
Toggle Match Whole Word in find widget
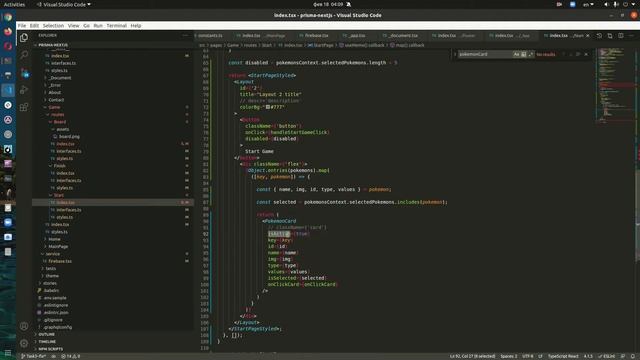click(524, 54)
